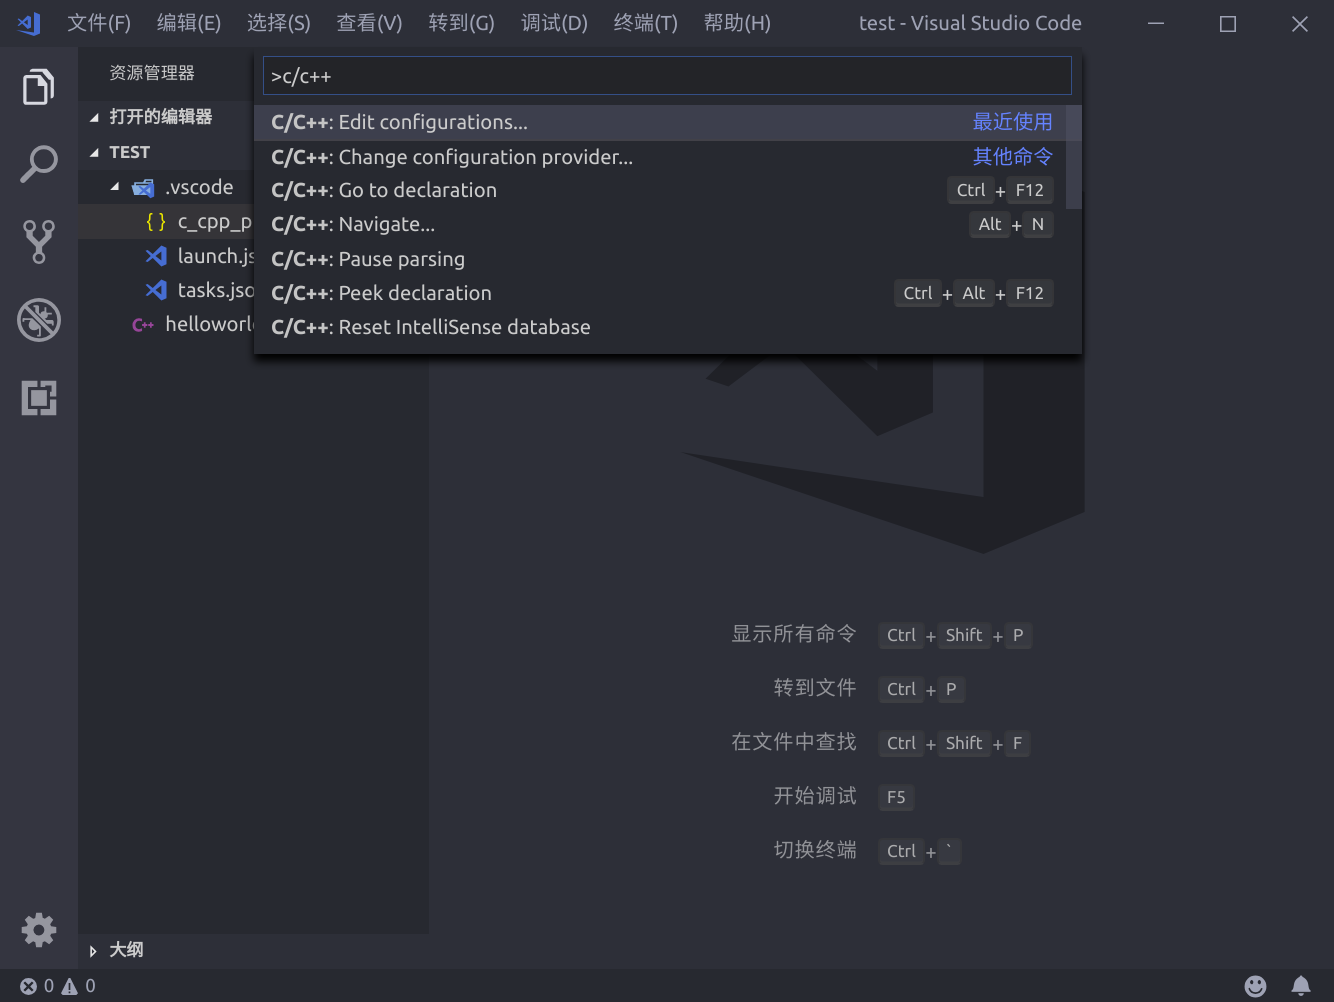This screenshot has width=1334, height=1002.
Task: Run C/C++: Pause parsing command
Action: [660, 259]
